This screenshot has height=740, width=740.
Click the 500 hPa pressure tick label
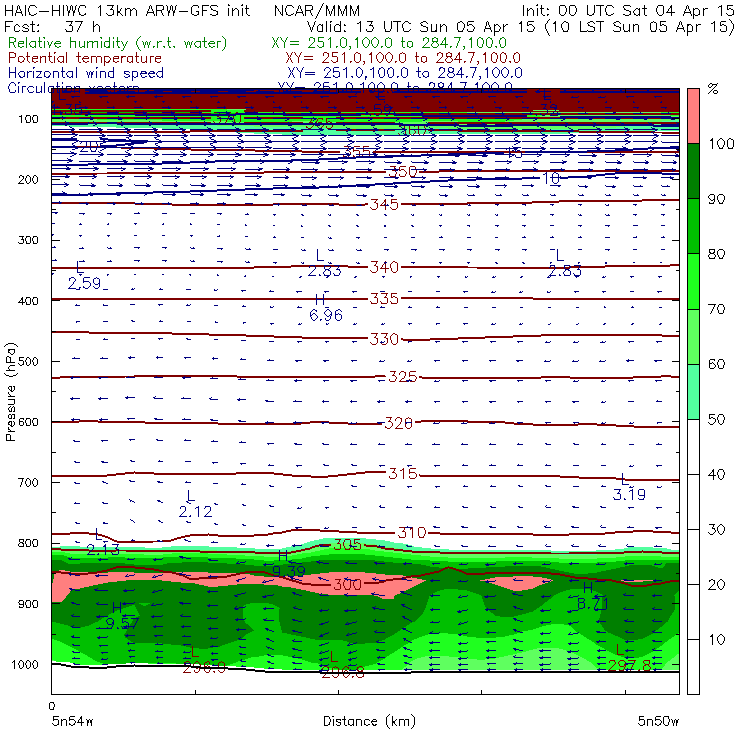[28, 361]
